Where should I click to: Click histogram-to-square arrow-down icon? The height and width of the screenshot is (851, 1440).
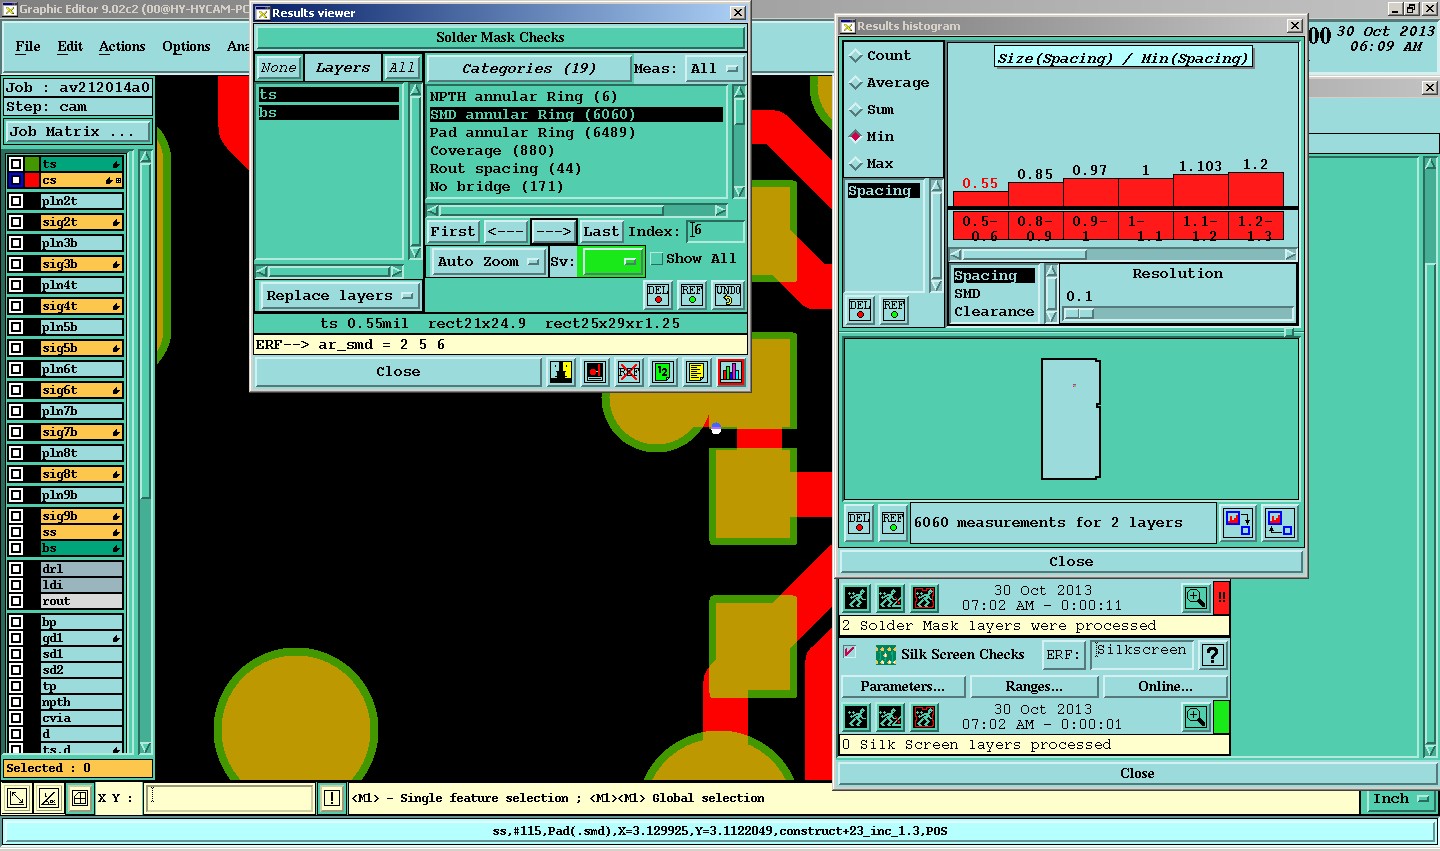point(1239,523)
